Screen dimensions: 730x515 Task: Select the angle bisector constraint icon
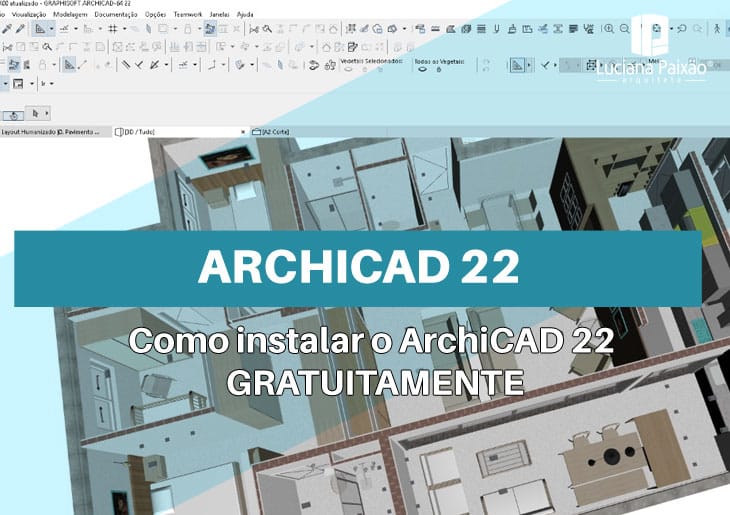154,65
